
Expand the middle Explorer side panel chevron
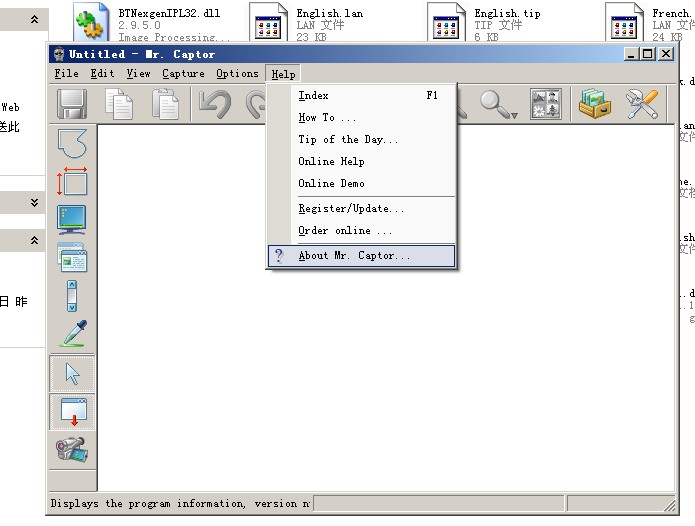coord(34,203)
